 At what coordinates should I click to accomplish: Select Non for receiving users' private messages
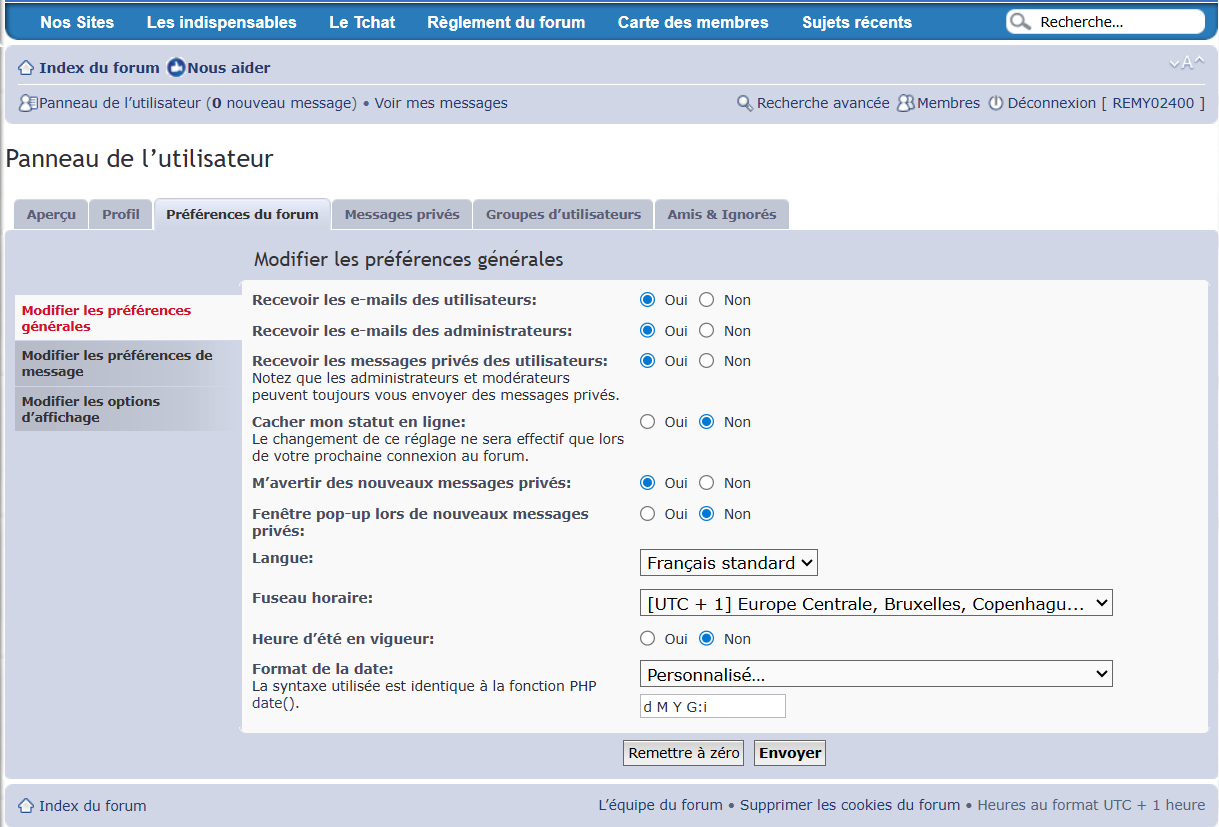point(707,361)
